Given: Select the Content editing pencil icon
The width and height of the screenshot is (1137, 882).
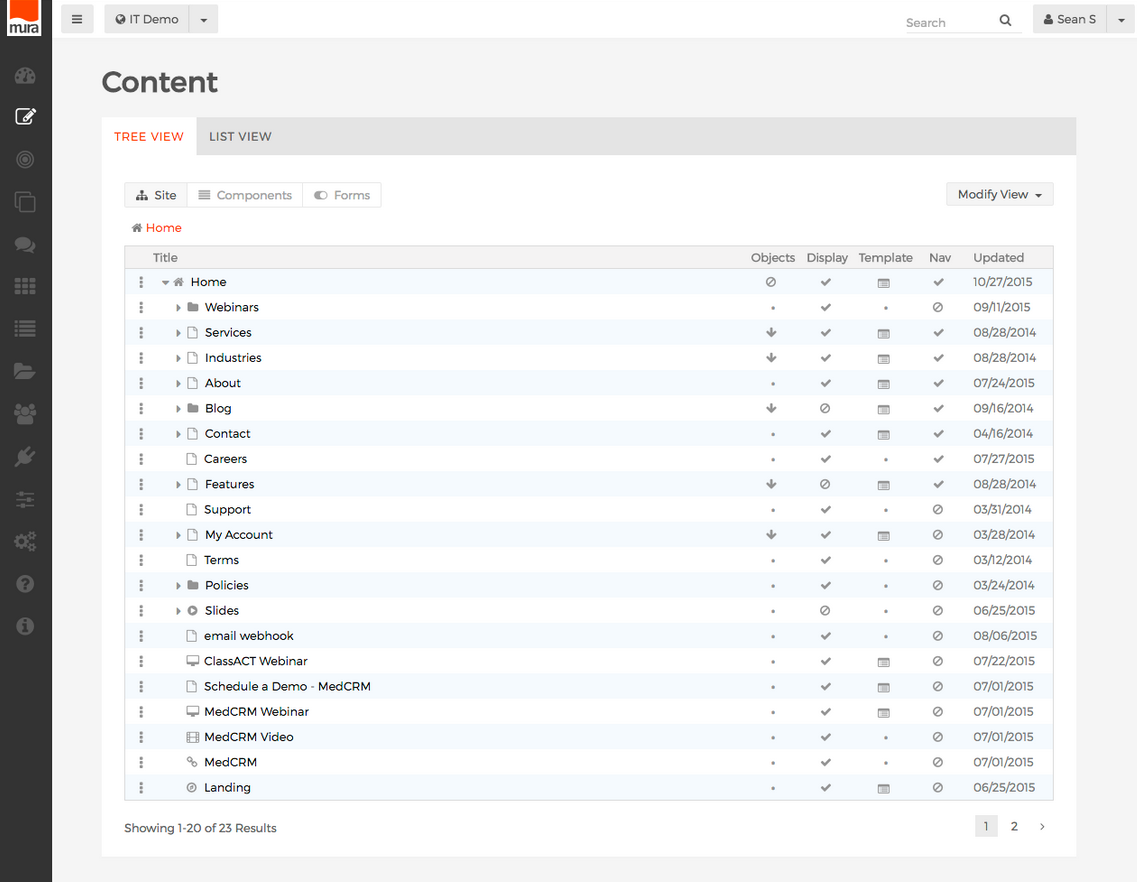Looking at the screenshot, I should (25, 117).
